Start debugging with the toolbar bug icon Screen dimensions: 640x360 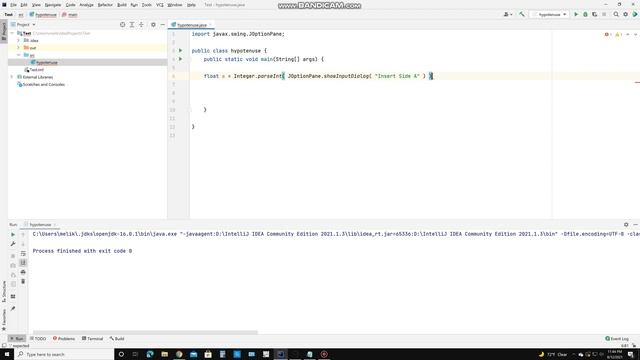585,14
